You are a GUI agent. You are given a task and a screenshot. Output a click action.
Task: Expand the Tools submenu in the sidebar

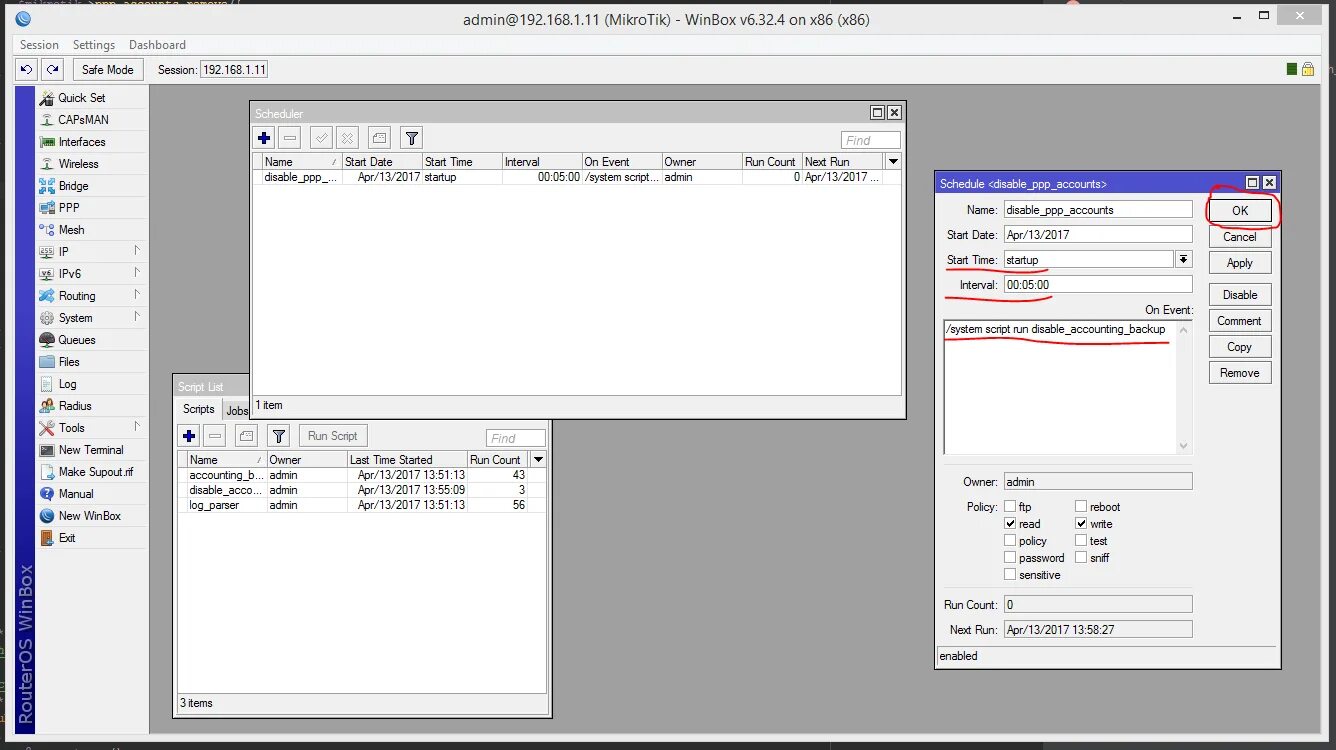click(137, 427)
